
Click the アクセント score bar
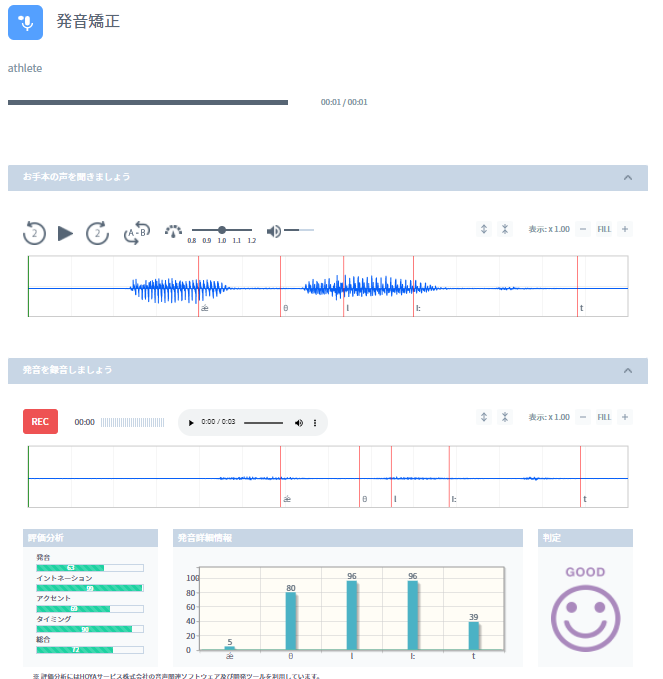click(90, 609)
